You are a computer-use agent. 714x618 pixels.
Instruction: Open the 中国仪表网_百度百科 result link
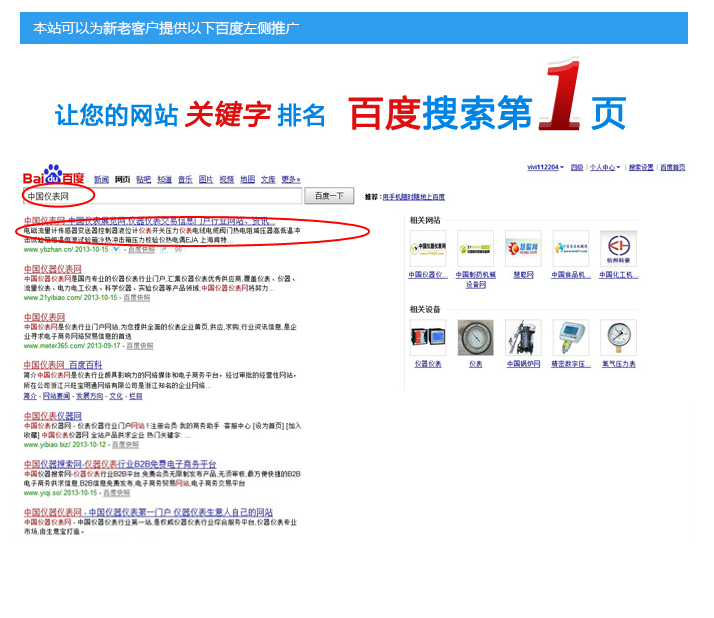point(63,365)
